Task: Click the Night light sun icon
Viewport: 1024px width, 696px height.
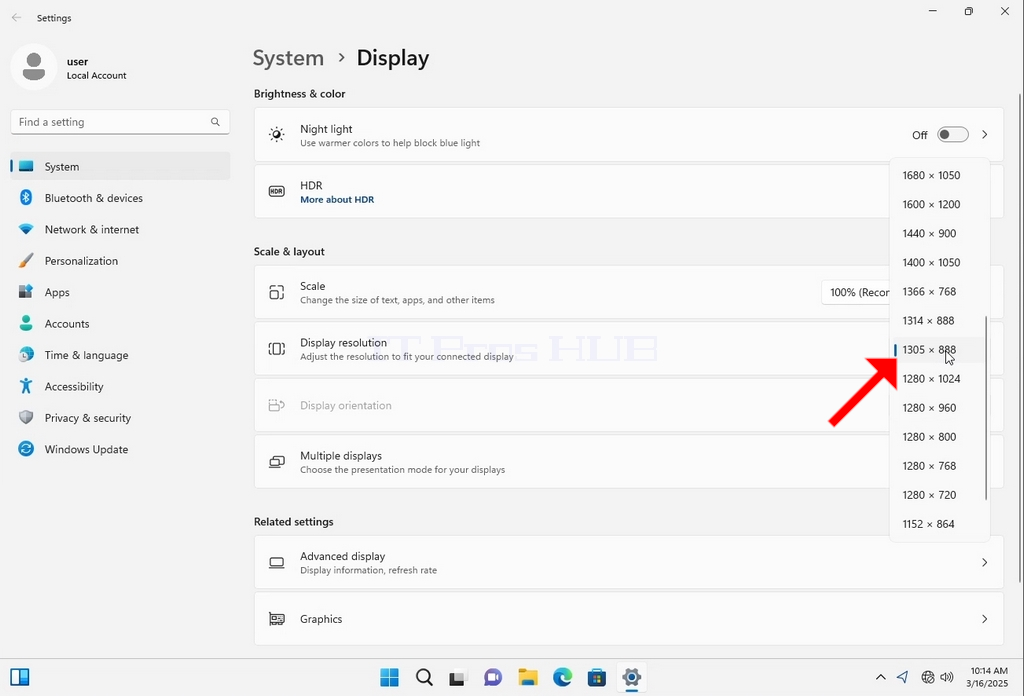Action: (x=277, y=134)
